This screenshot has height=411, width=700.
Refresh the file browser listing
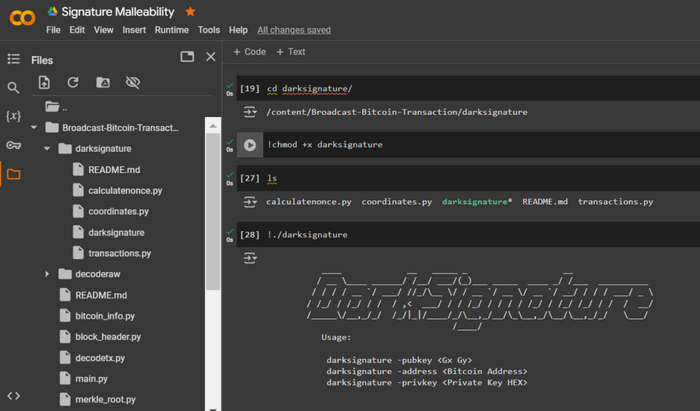(x=73, y=83)
